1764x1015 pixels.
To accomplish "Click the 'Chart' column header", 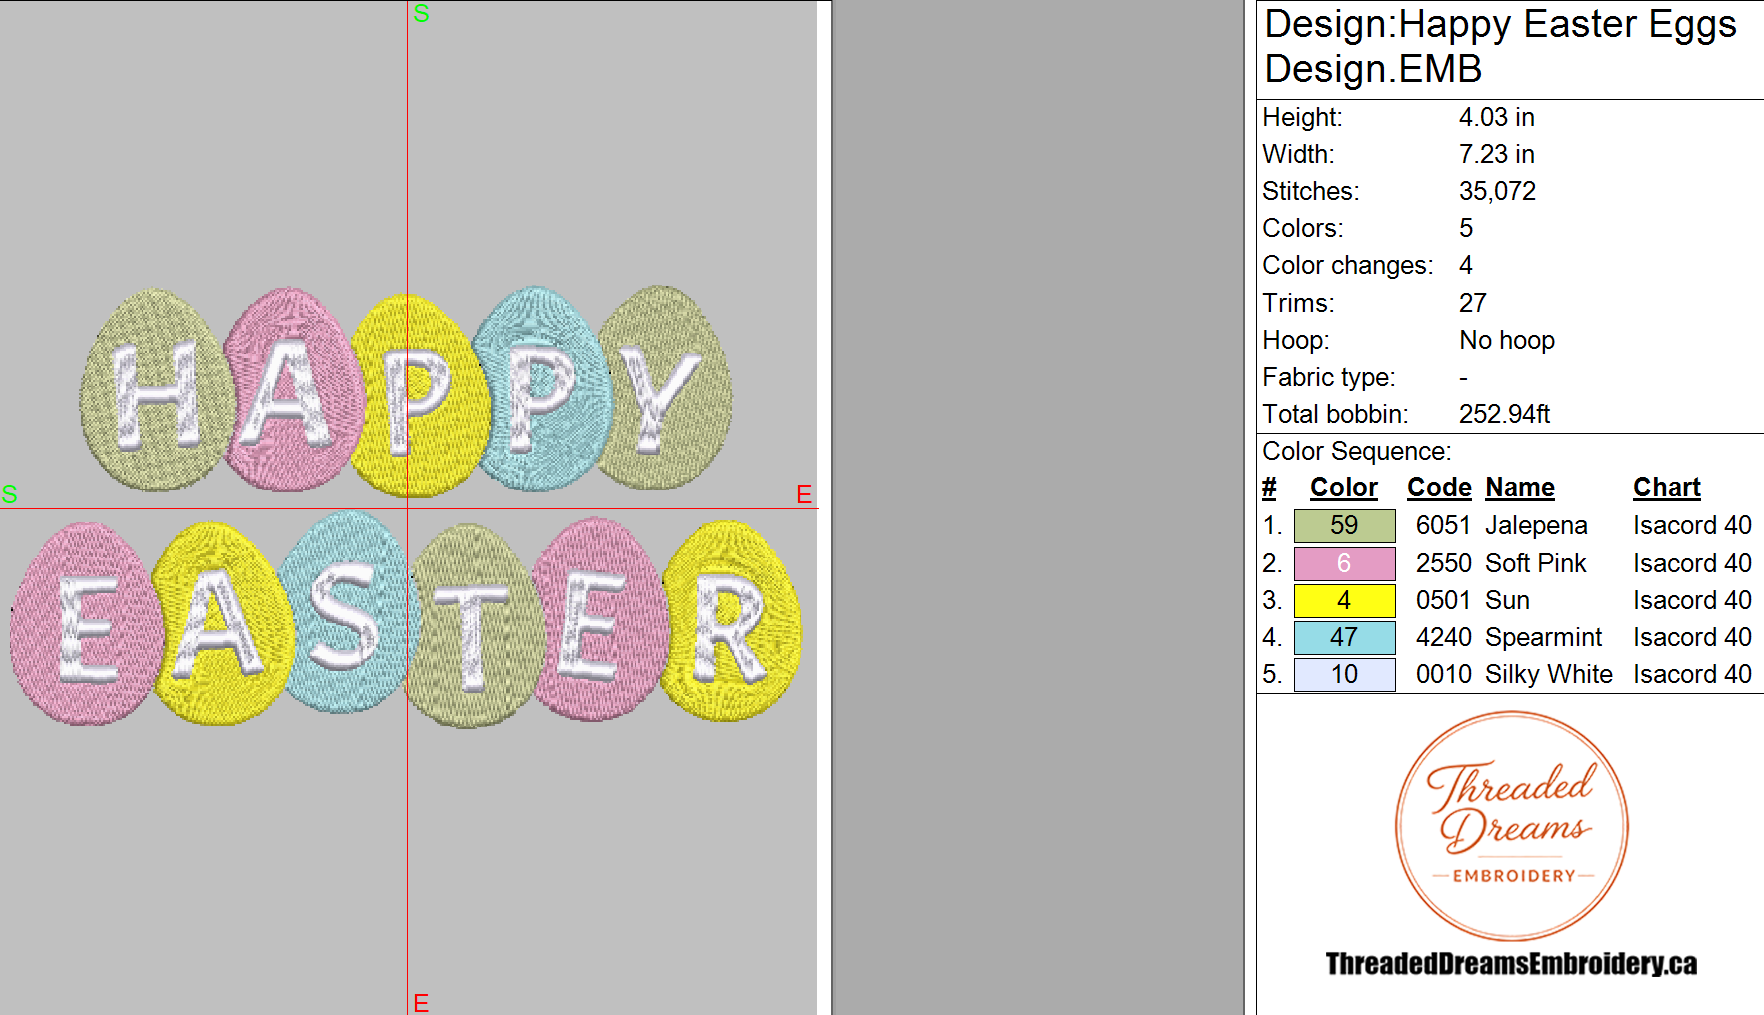I will 1666,488.
